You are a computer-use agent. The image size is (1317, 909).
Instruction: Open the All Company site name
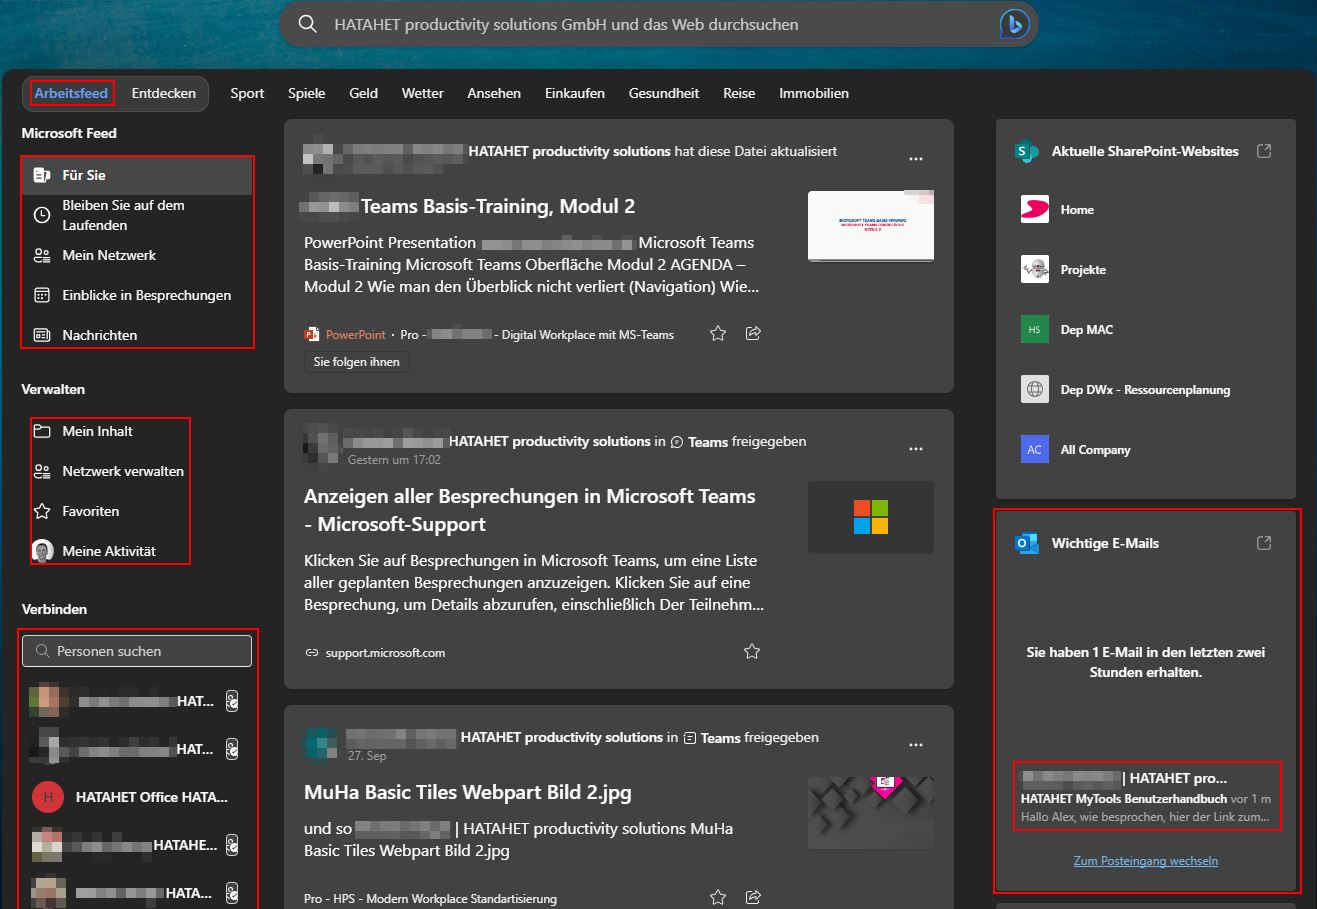pos(1096,450)
